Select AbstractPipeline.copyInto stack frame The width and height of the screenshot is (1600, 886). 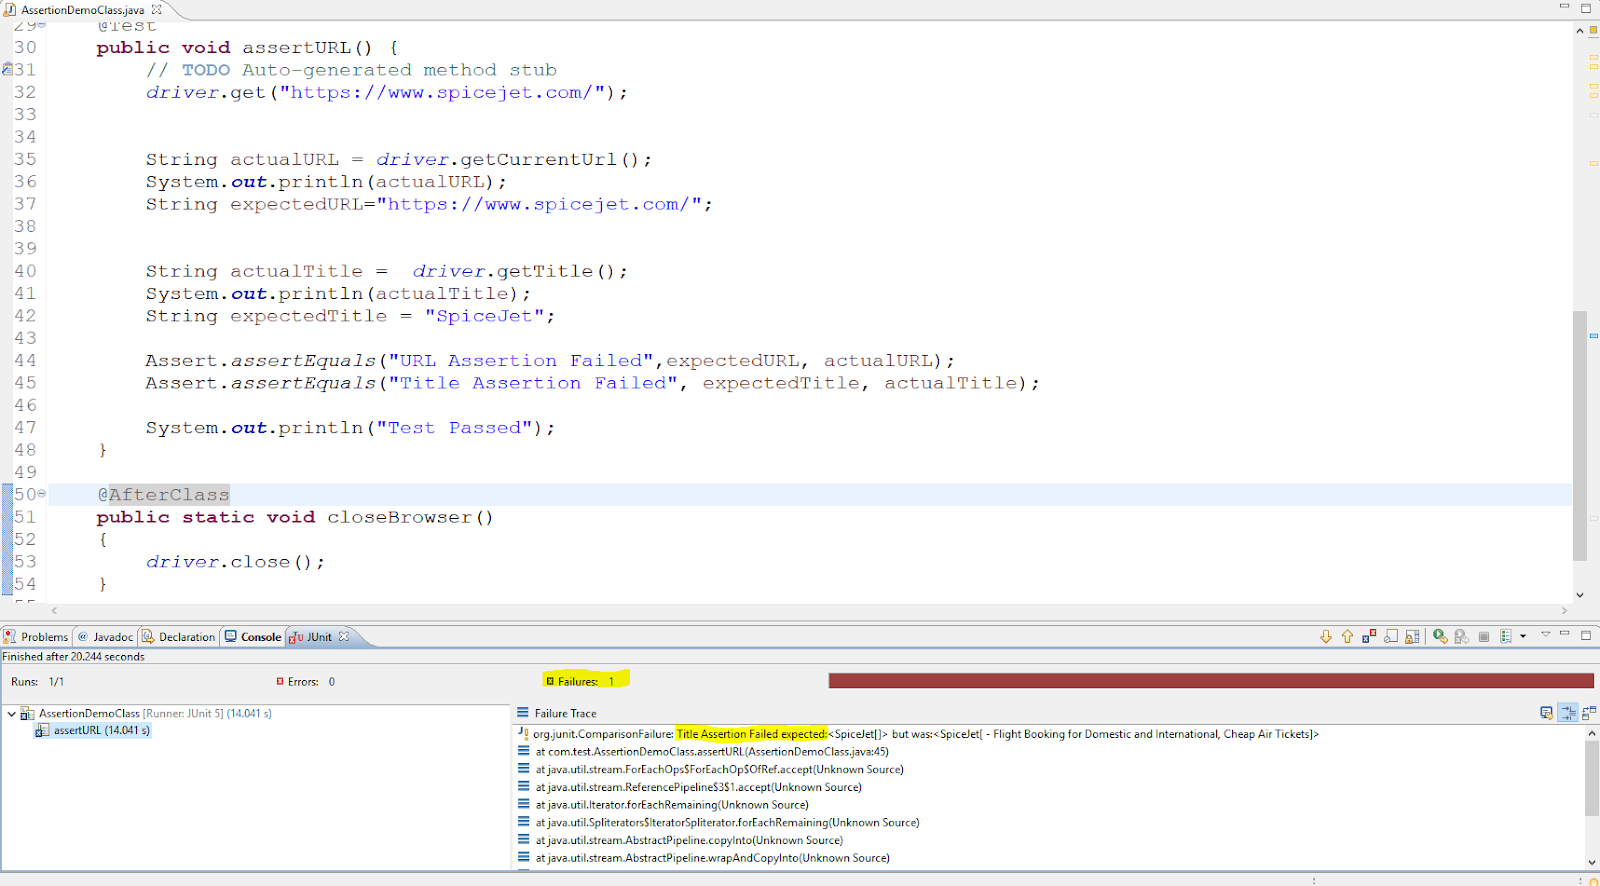click(x=689, y=840)
